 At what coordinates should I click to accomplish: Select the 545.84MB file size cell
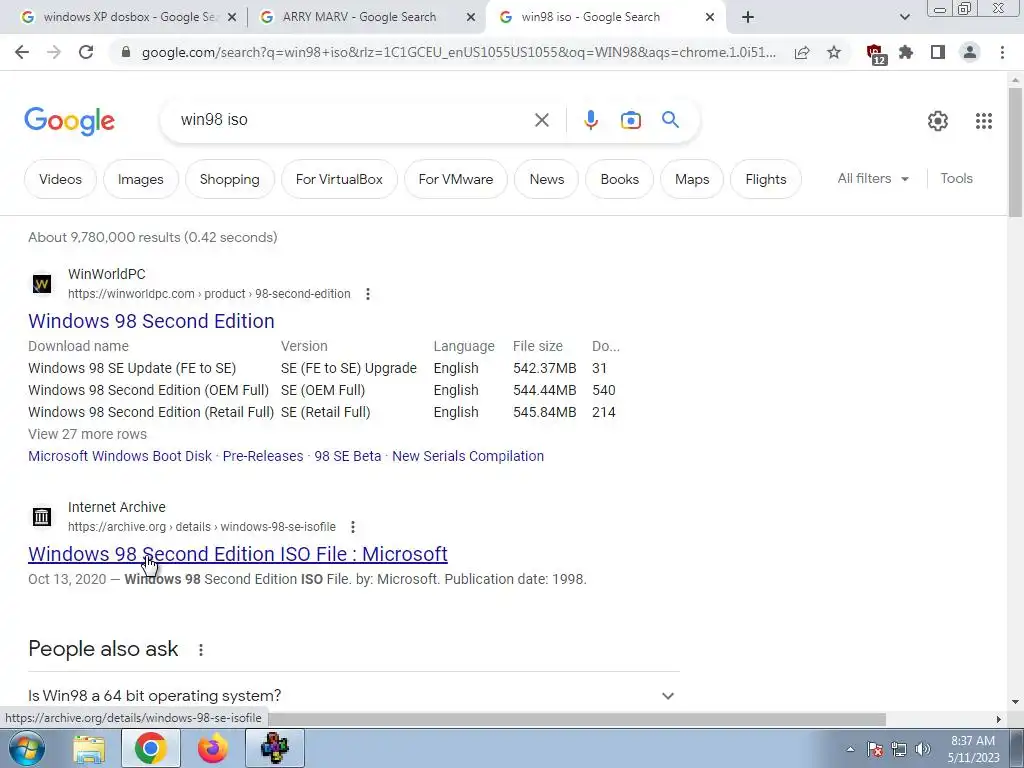point(545,412)
